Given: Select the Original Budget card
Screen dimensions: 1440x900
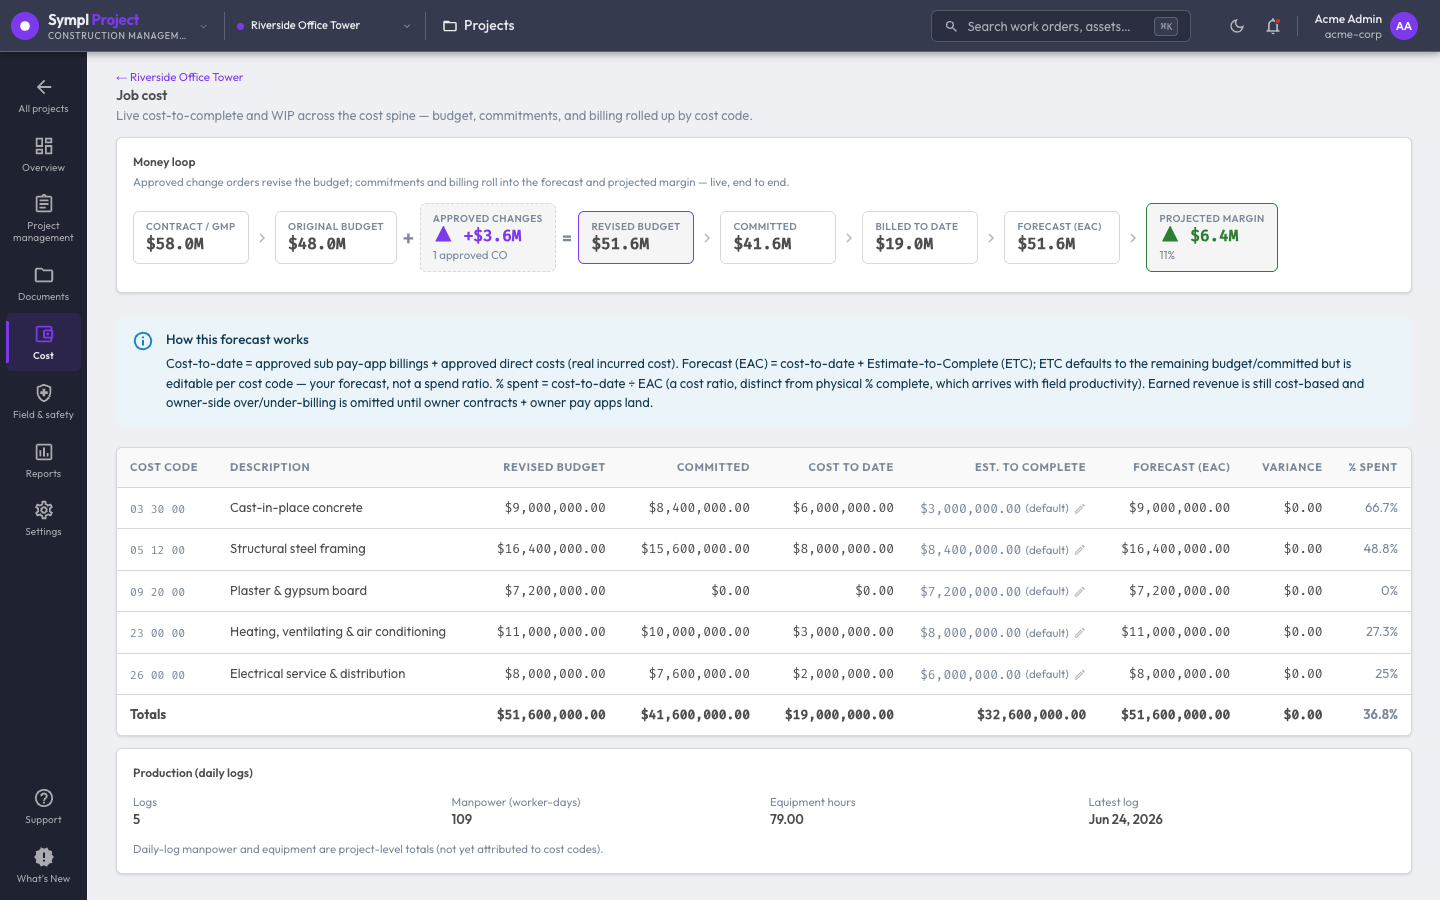Looking at the screenshot, I should pyautogui.click(x=336, y=237).
